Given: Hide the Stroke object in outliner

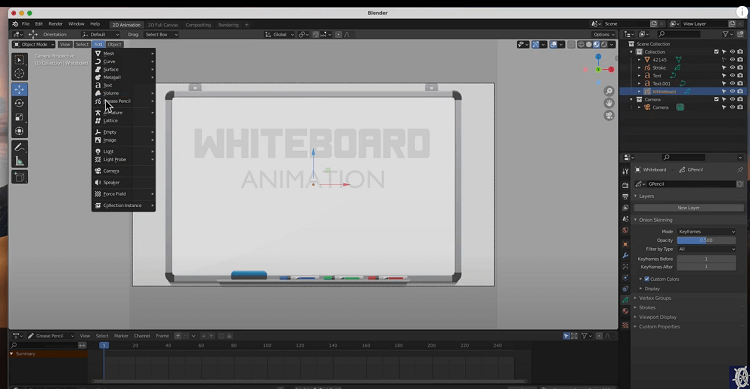Looking at the screenshot, I should point(732,68).
